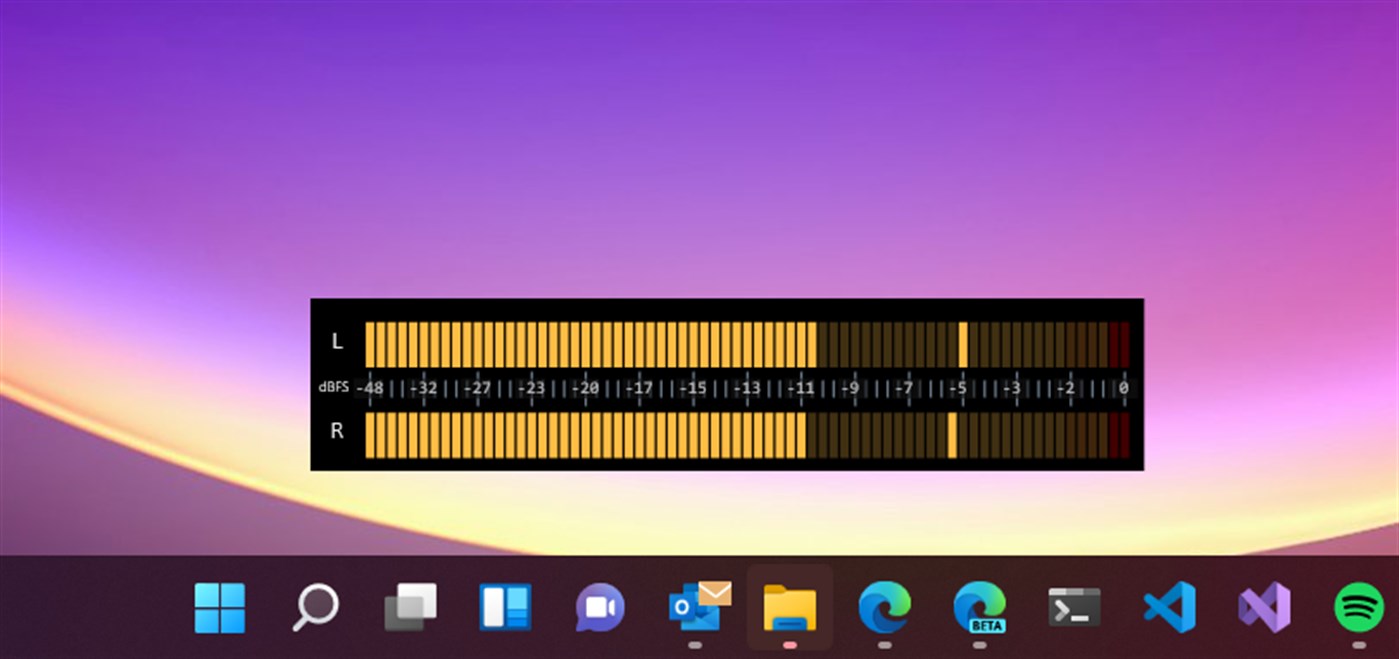Screen dimensions: 1399x659
Task: Click the left channel peak indicator bar
Action: tap(963, 340)
